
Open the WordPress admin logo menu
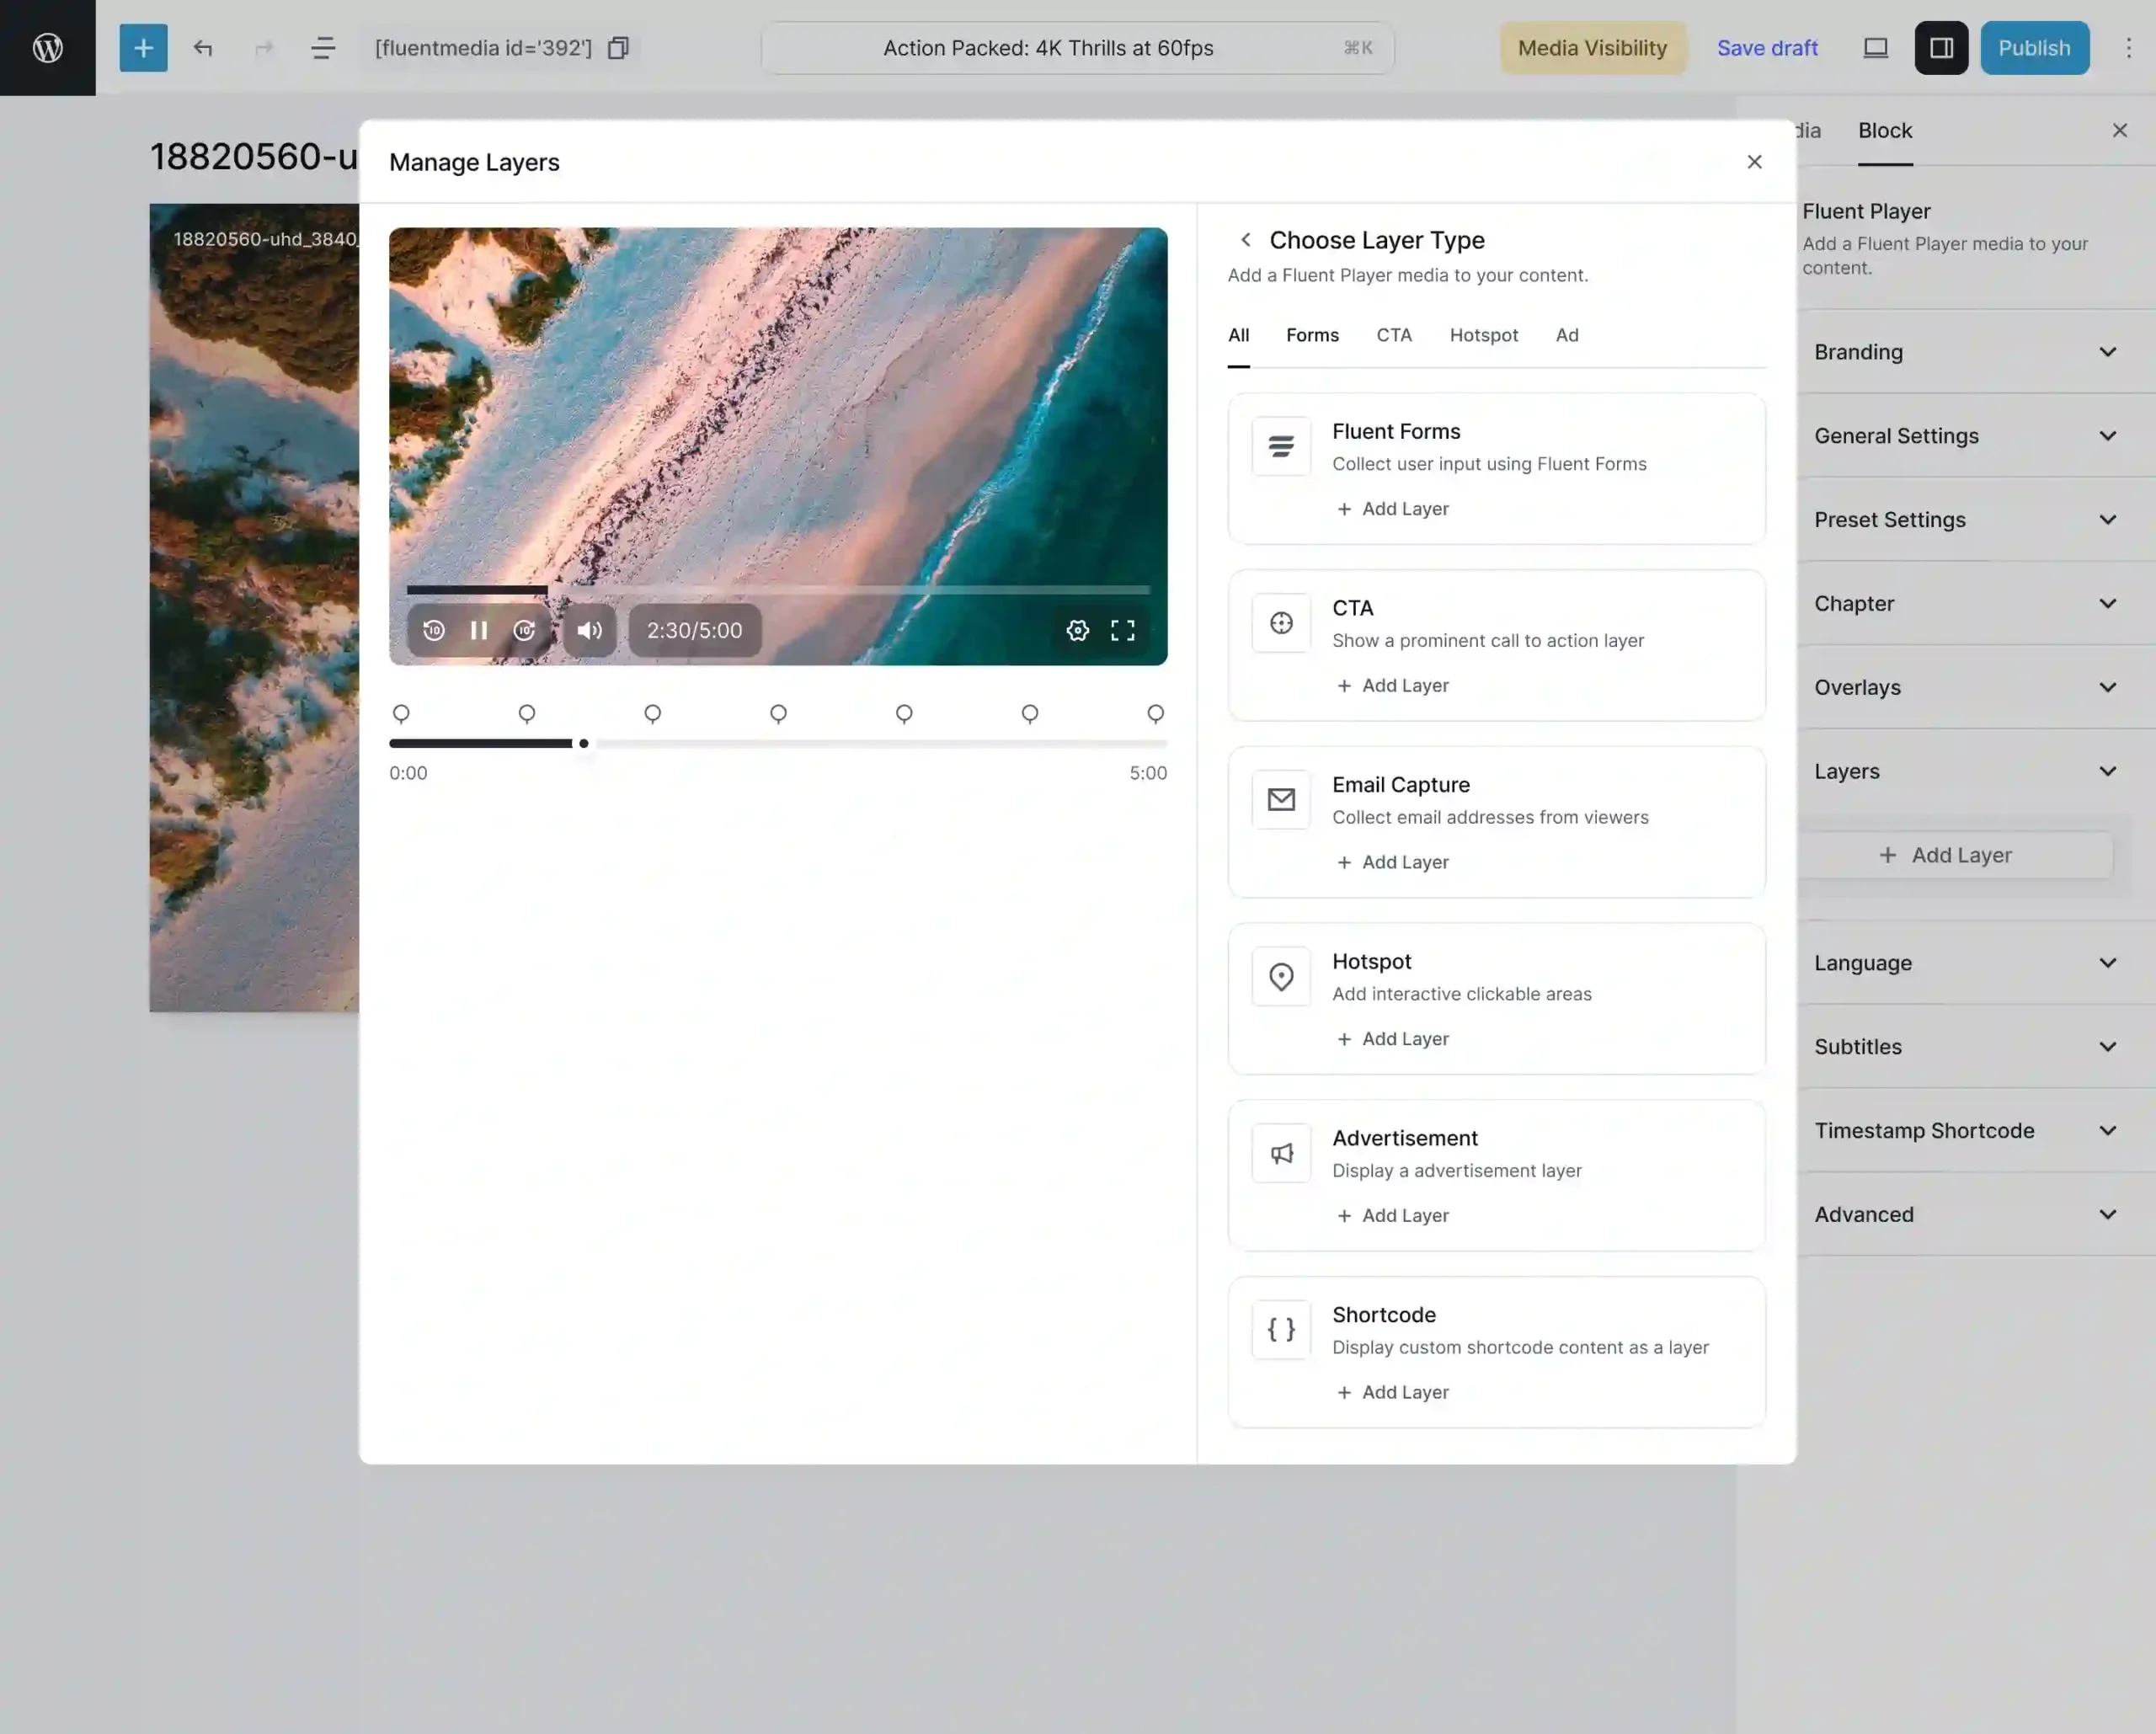47,47
